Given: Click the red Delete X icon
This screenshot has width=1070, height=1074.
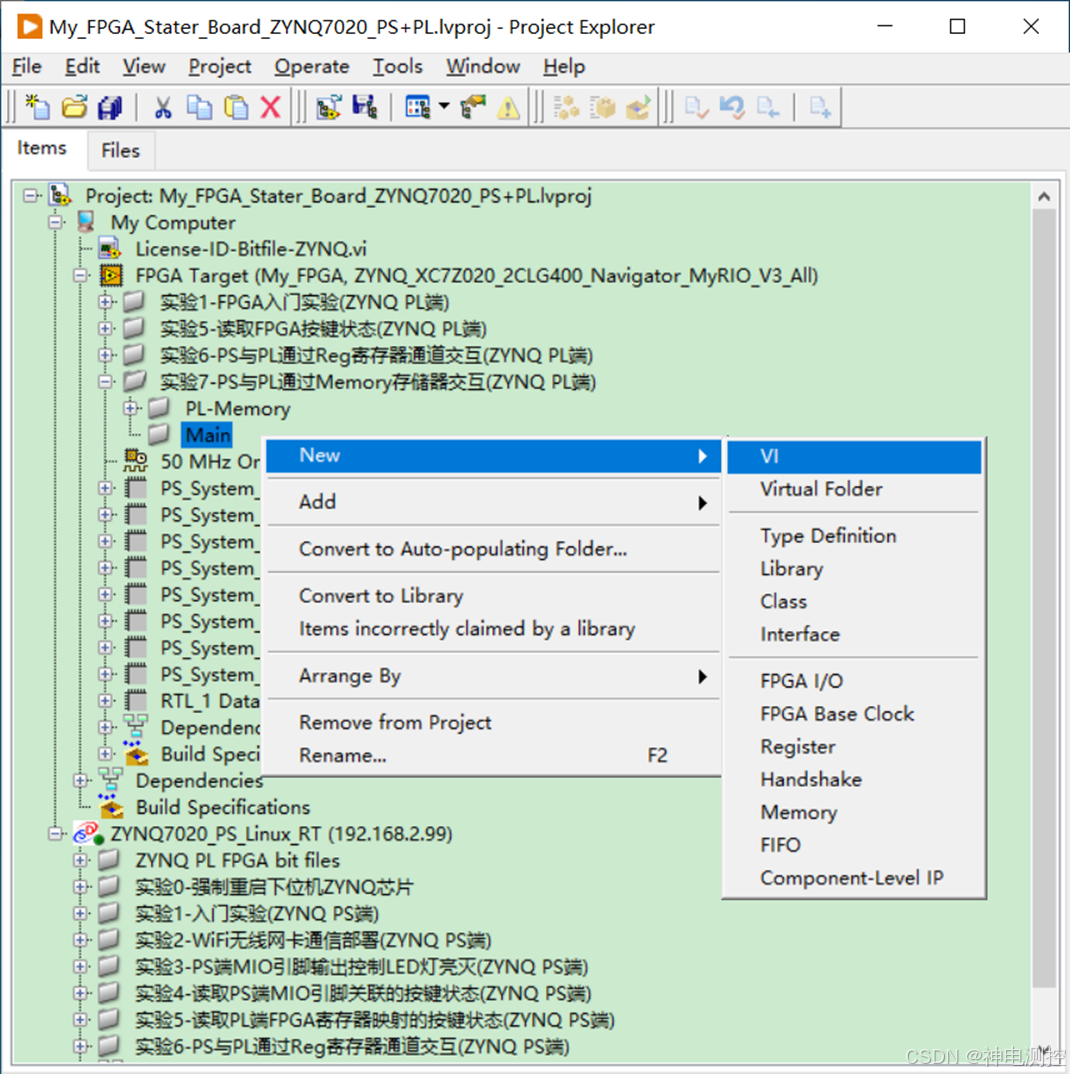Looking at the screenshot, I should click(x=271, y=107).
